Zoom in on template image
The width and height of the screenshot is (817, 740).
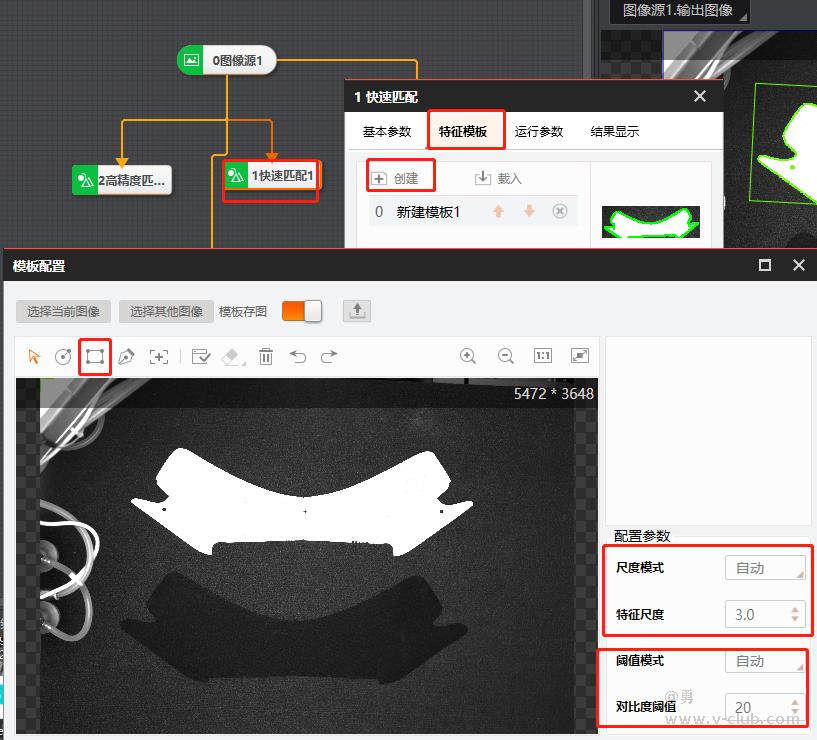click(468, 356)
